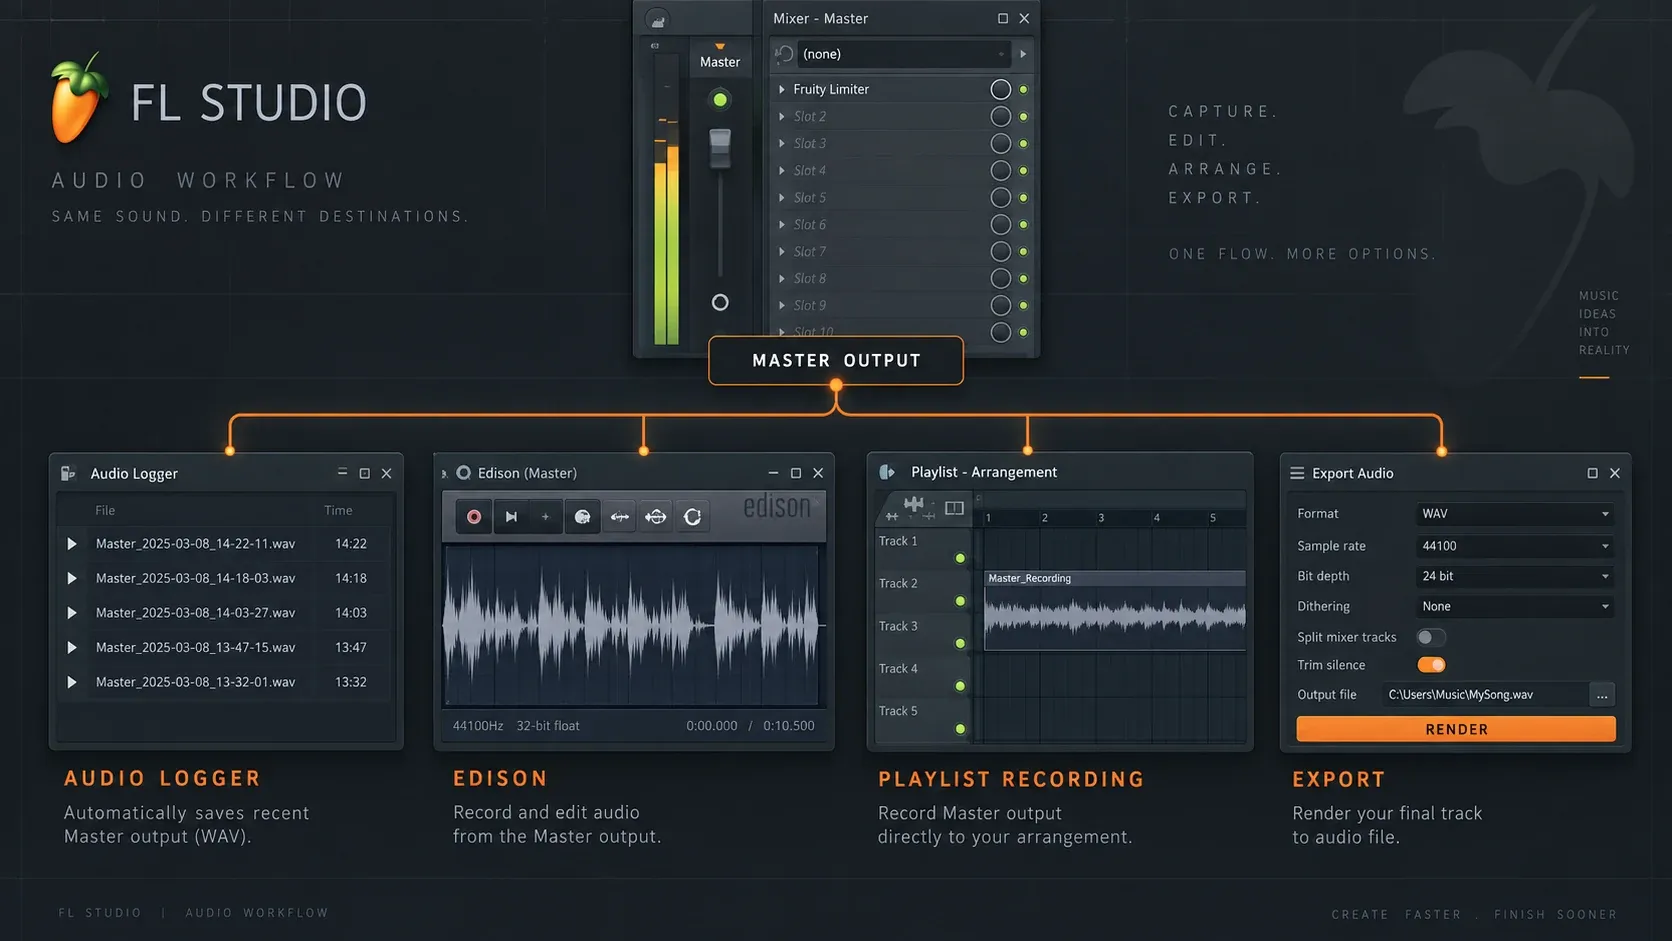Click the Mixer preset reset icon
The width and height of the screenshot is (1672, 941).
coord(785,54)
